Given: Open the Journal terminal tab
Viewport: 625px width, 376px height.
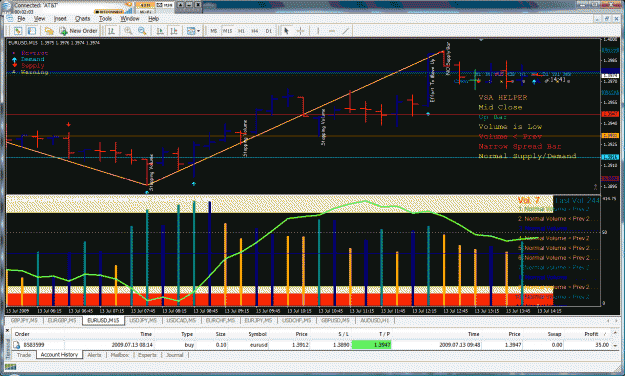Looking at the screenshot, I should pyautogui.click(x=175, y=355).
